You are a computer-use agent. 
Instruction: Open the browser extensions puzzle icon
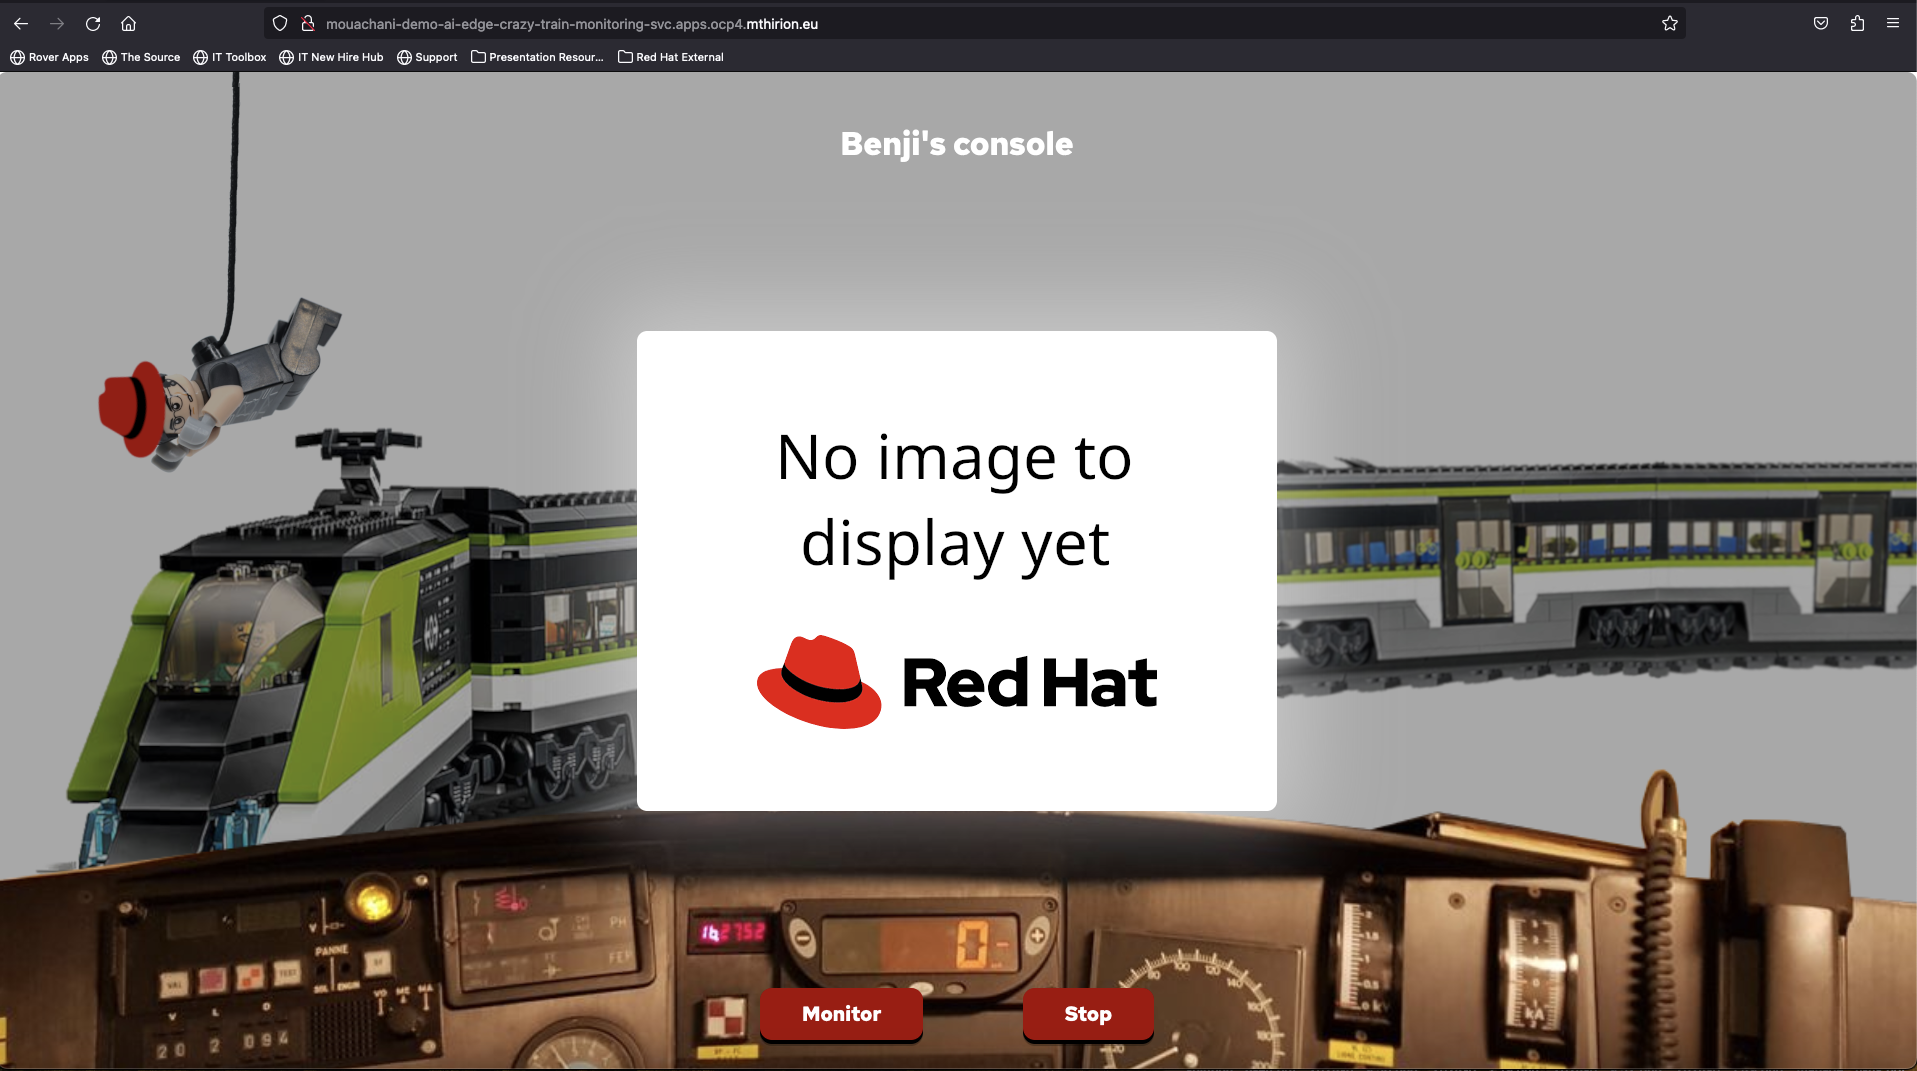pos(1856,23)
